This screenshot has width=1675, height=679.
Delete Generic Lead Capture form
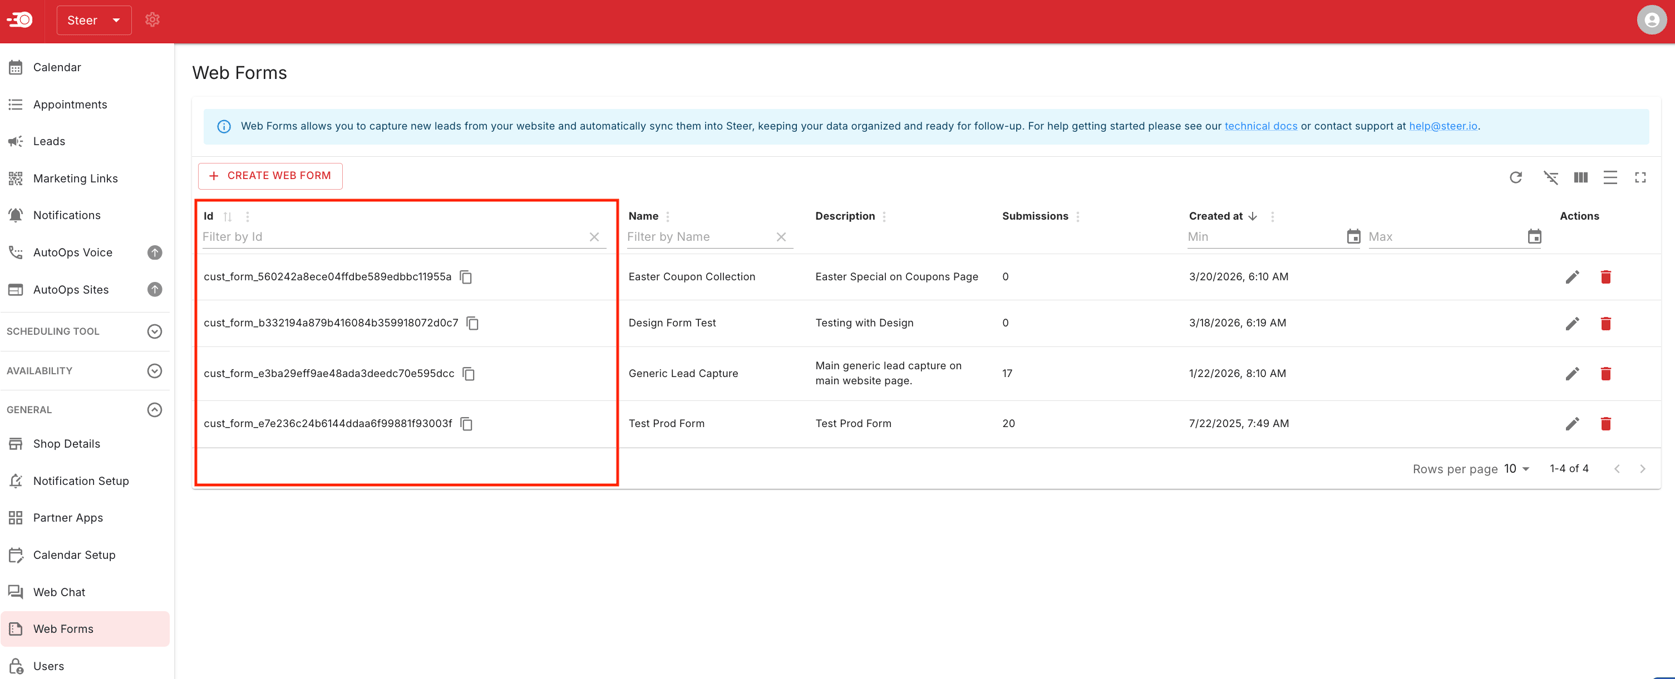[x=1606, y=374]
